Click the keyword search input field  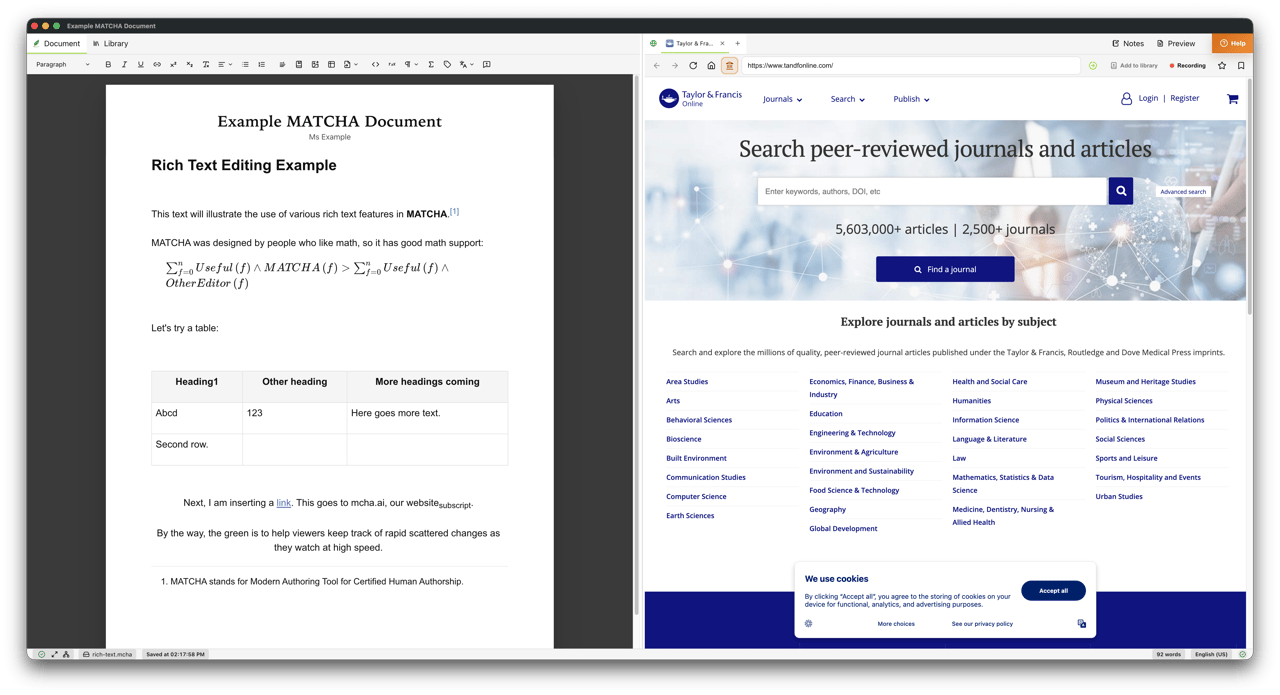pos(932,191)
